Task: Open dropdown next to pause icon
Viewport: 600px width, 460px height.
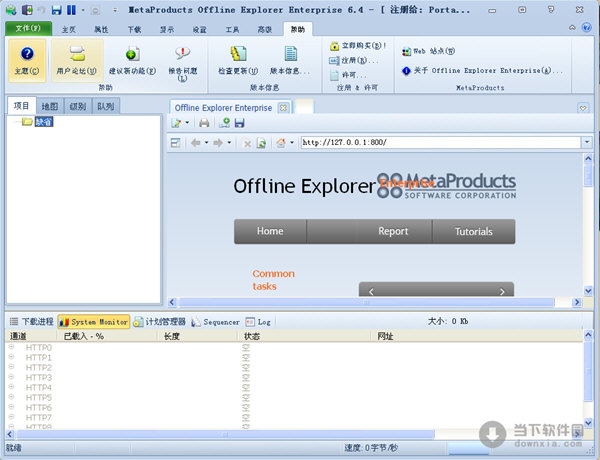Action: (83, 10)
